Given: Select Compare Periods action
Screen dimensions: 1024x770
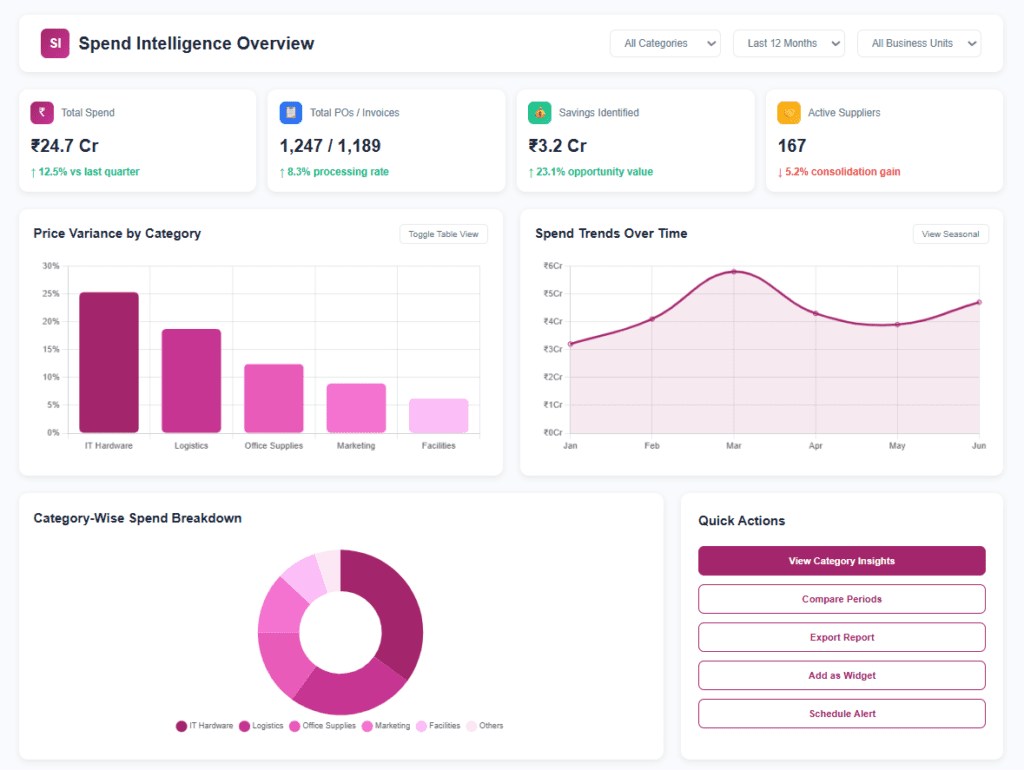Looking at the screenshot, I should (x=841, y=599).
